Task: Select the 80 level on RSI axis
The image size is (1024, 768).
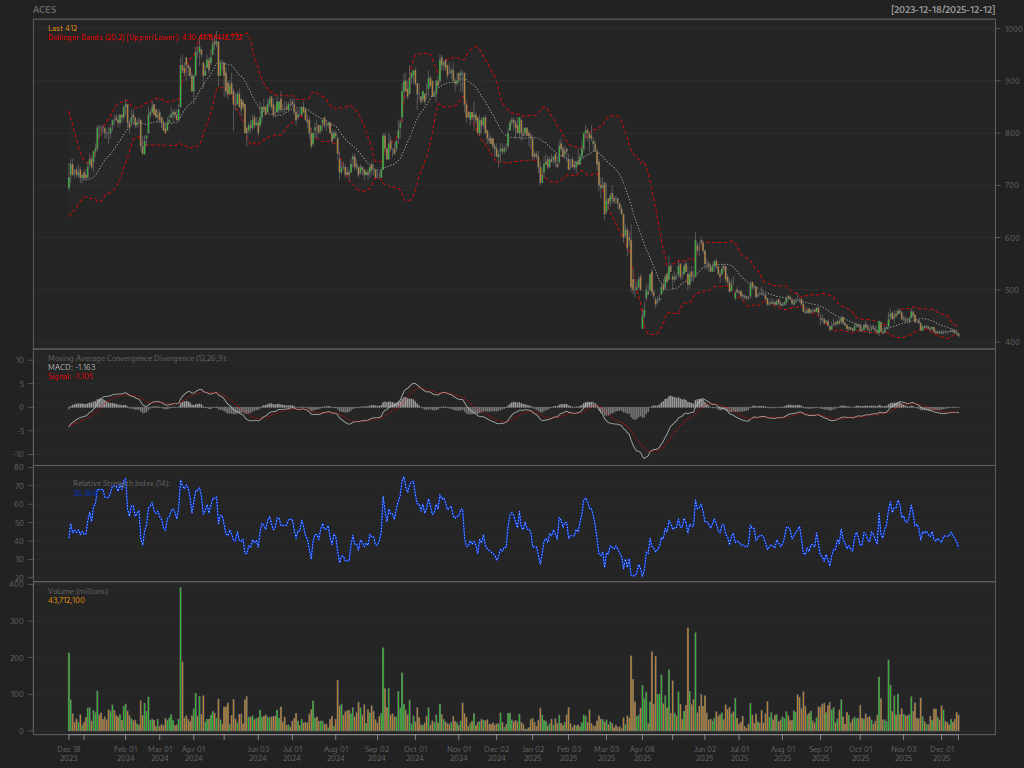Action: point(19,468)
